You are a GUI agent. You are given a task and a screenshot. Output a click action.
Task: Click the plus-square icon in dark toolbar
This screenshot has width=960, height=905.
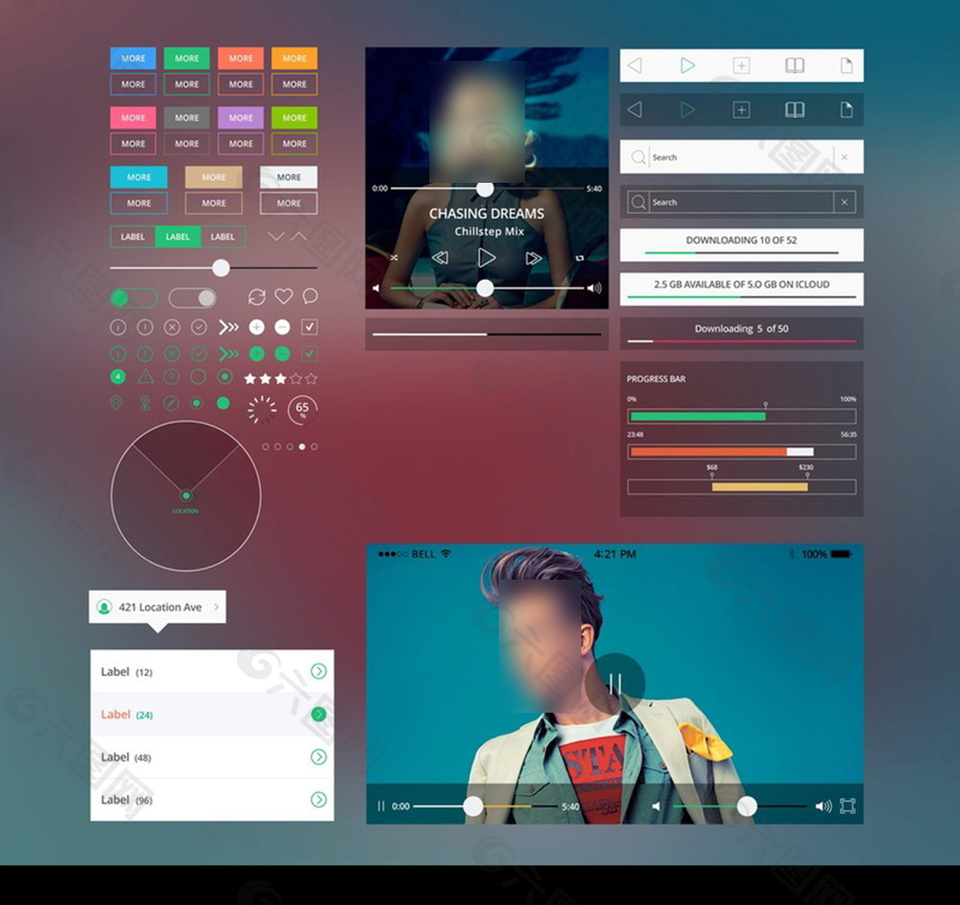coord(741,110)
